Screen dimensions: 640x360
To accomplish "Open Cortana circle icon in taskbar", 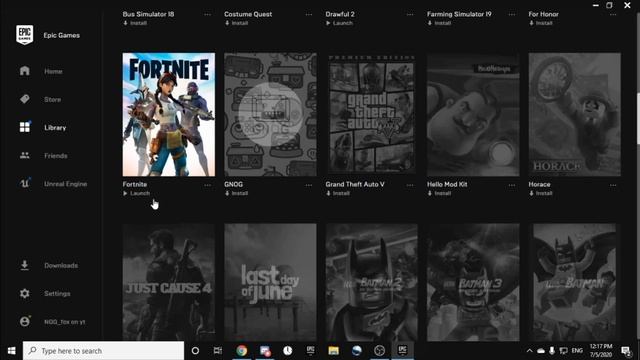I will (x=195, y=351).
